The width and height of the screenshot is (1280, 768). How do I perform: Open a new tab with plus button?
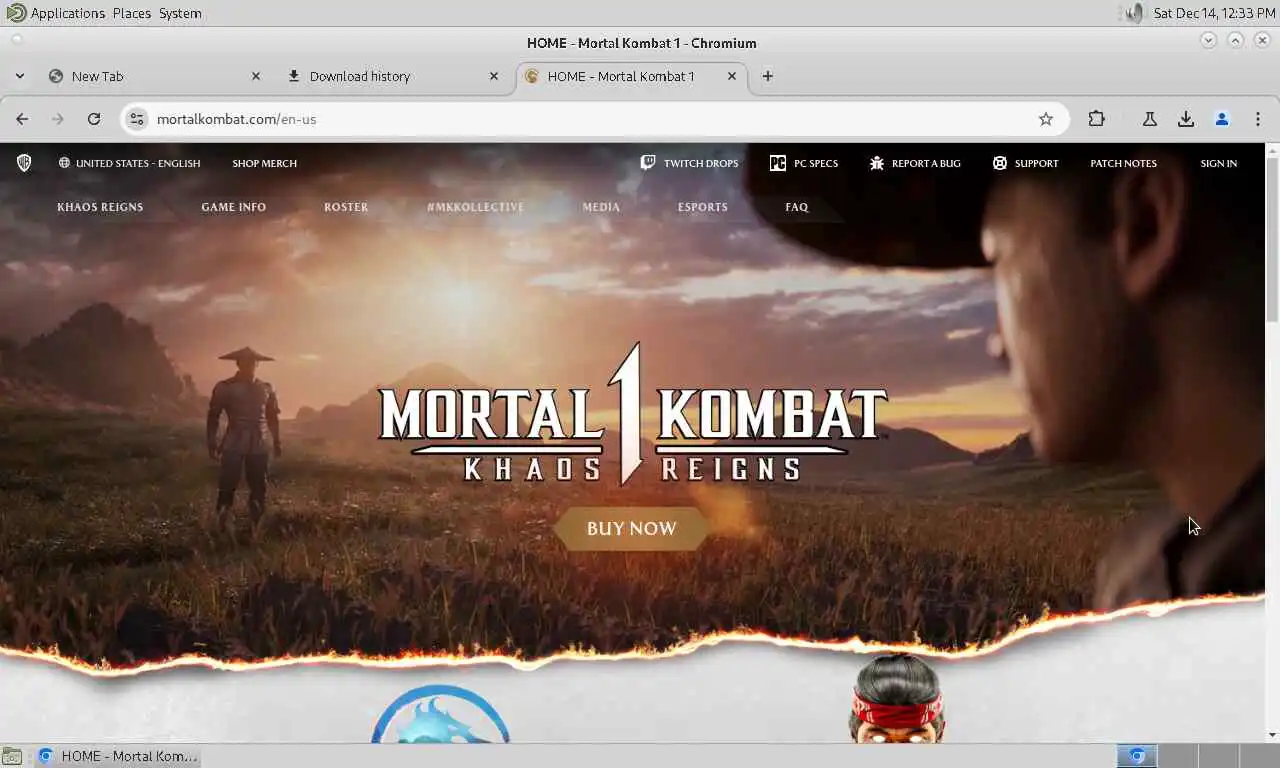(768, 76)
